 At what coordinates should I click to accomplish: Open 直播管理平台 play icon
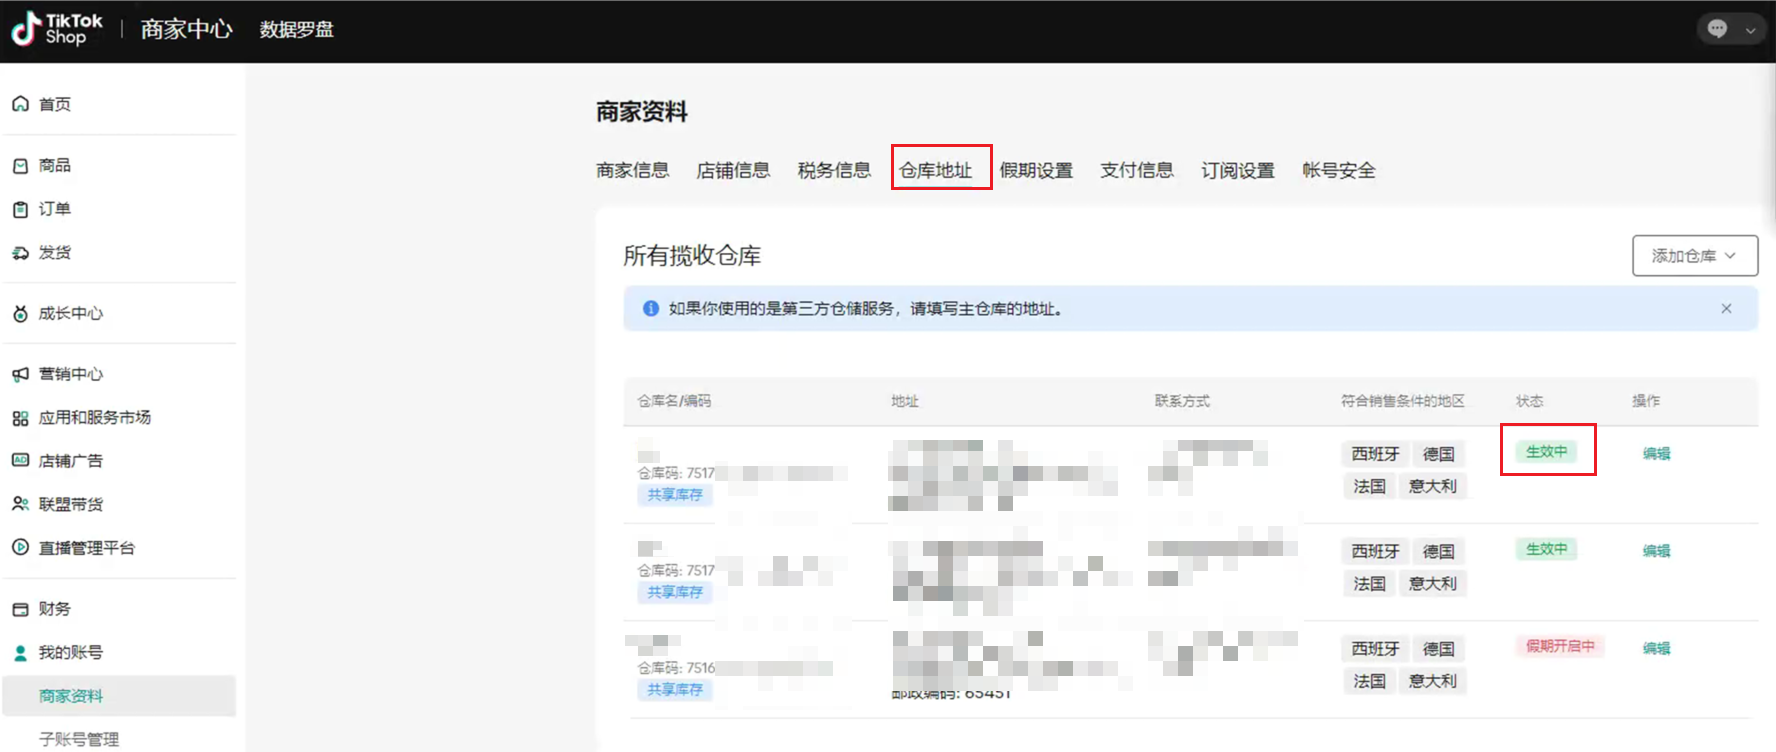click(20, 547)
